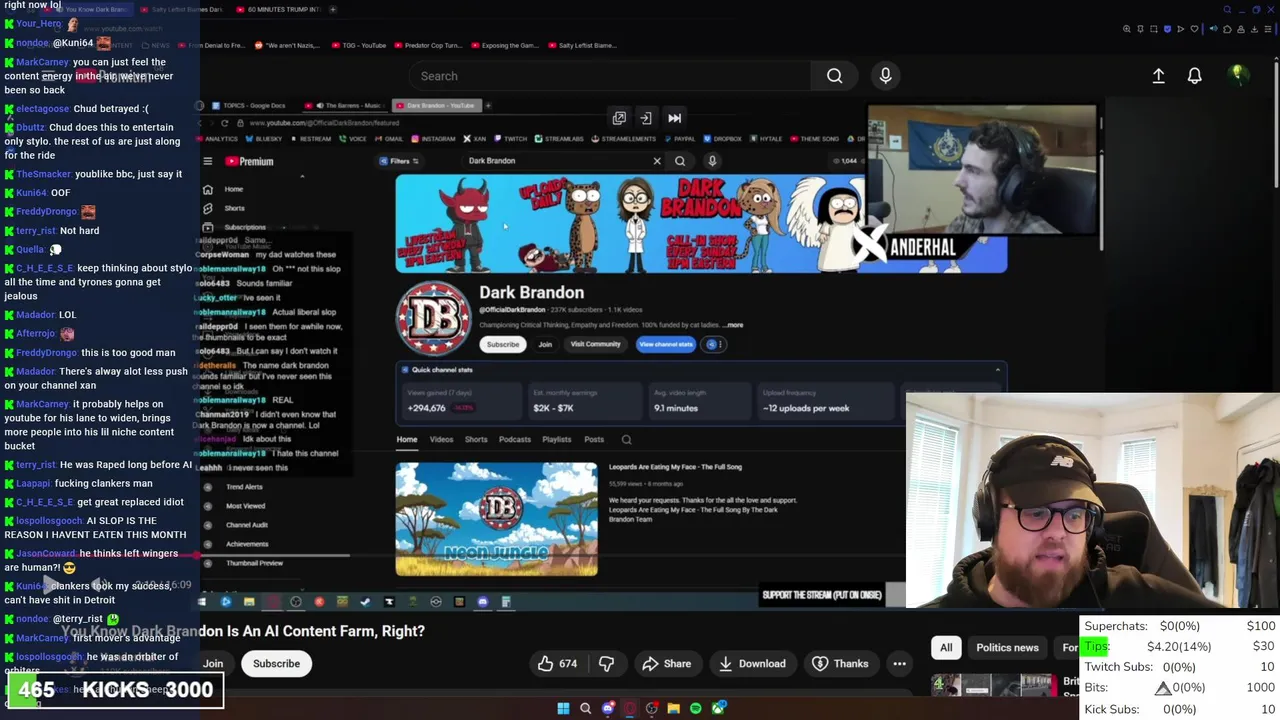This screenshot has height=720, width=1280.
Task: Switch to 'TOPICS - Google Docs' tab in the stream
Action: (x=249, y=105)
